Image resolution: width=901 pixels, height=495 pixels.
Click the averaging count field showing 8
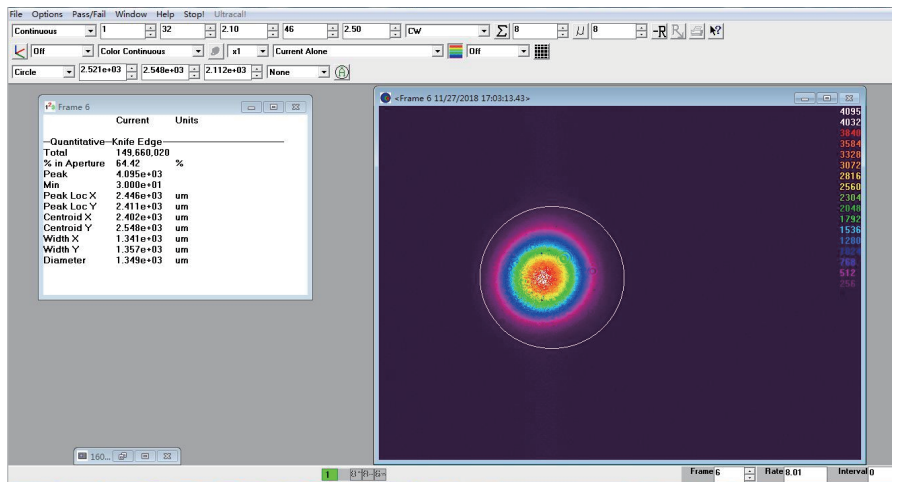[x=613, y=30]
